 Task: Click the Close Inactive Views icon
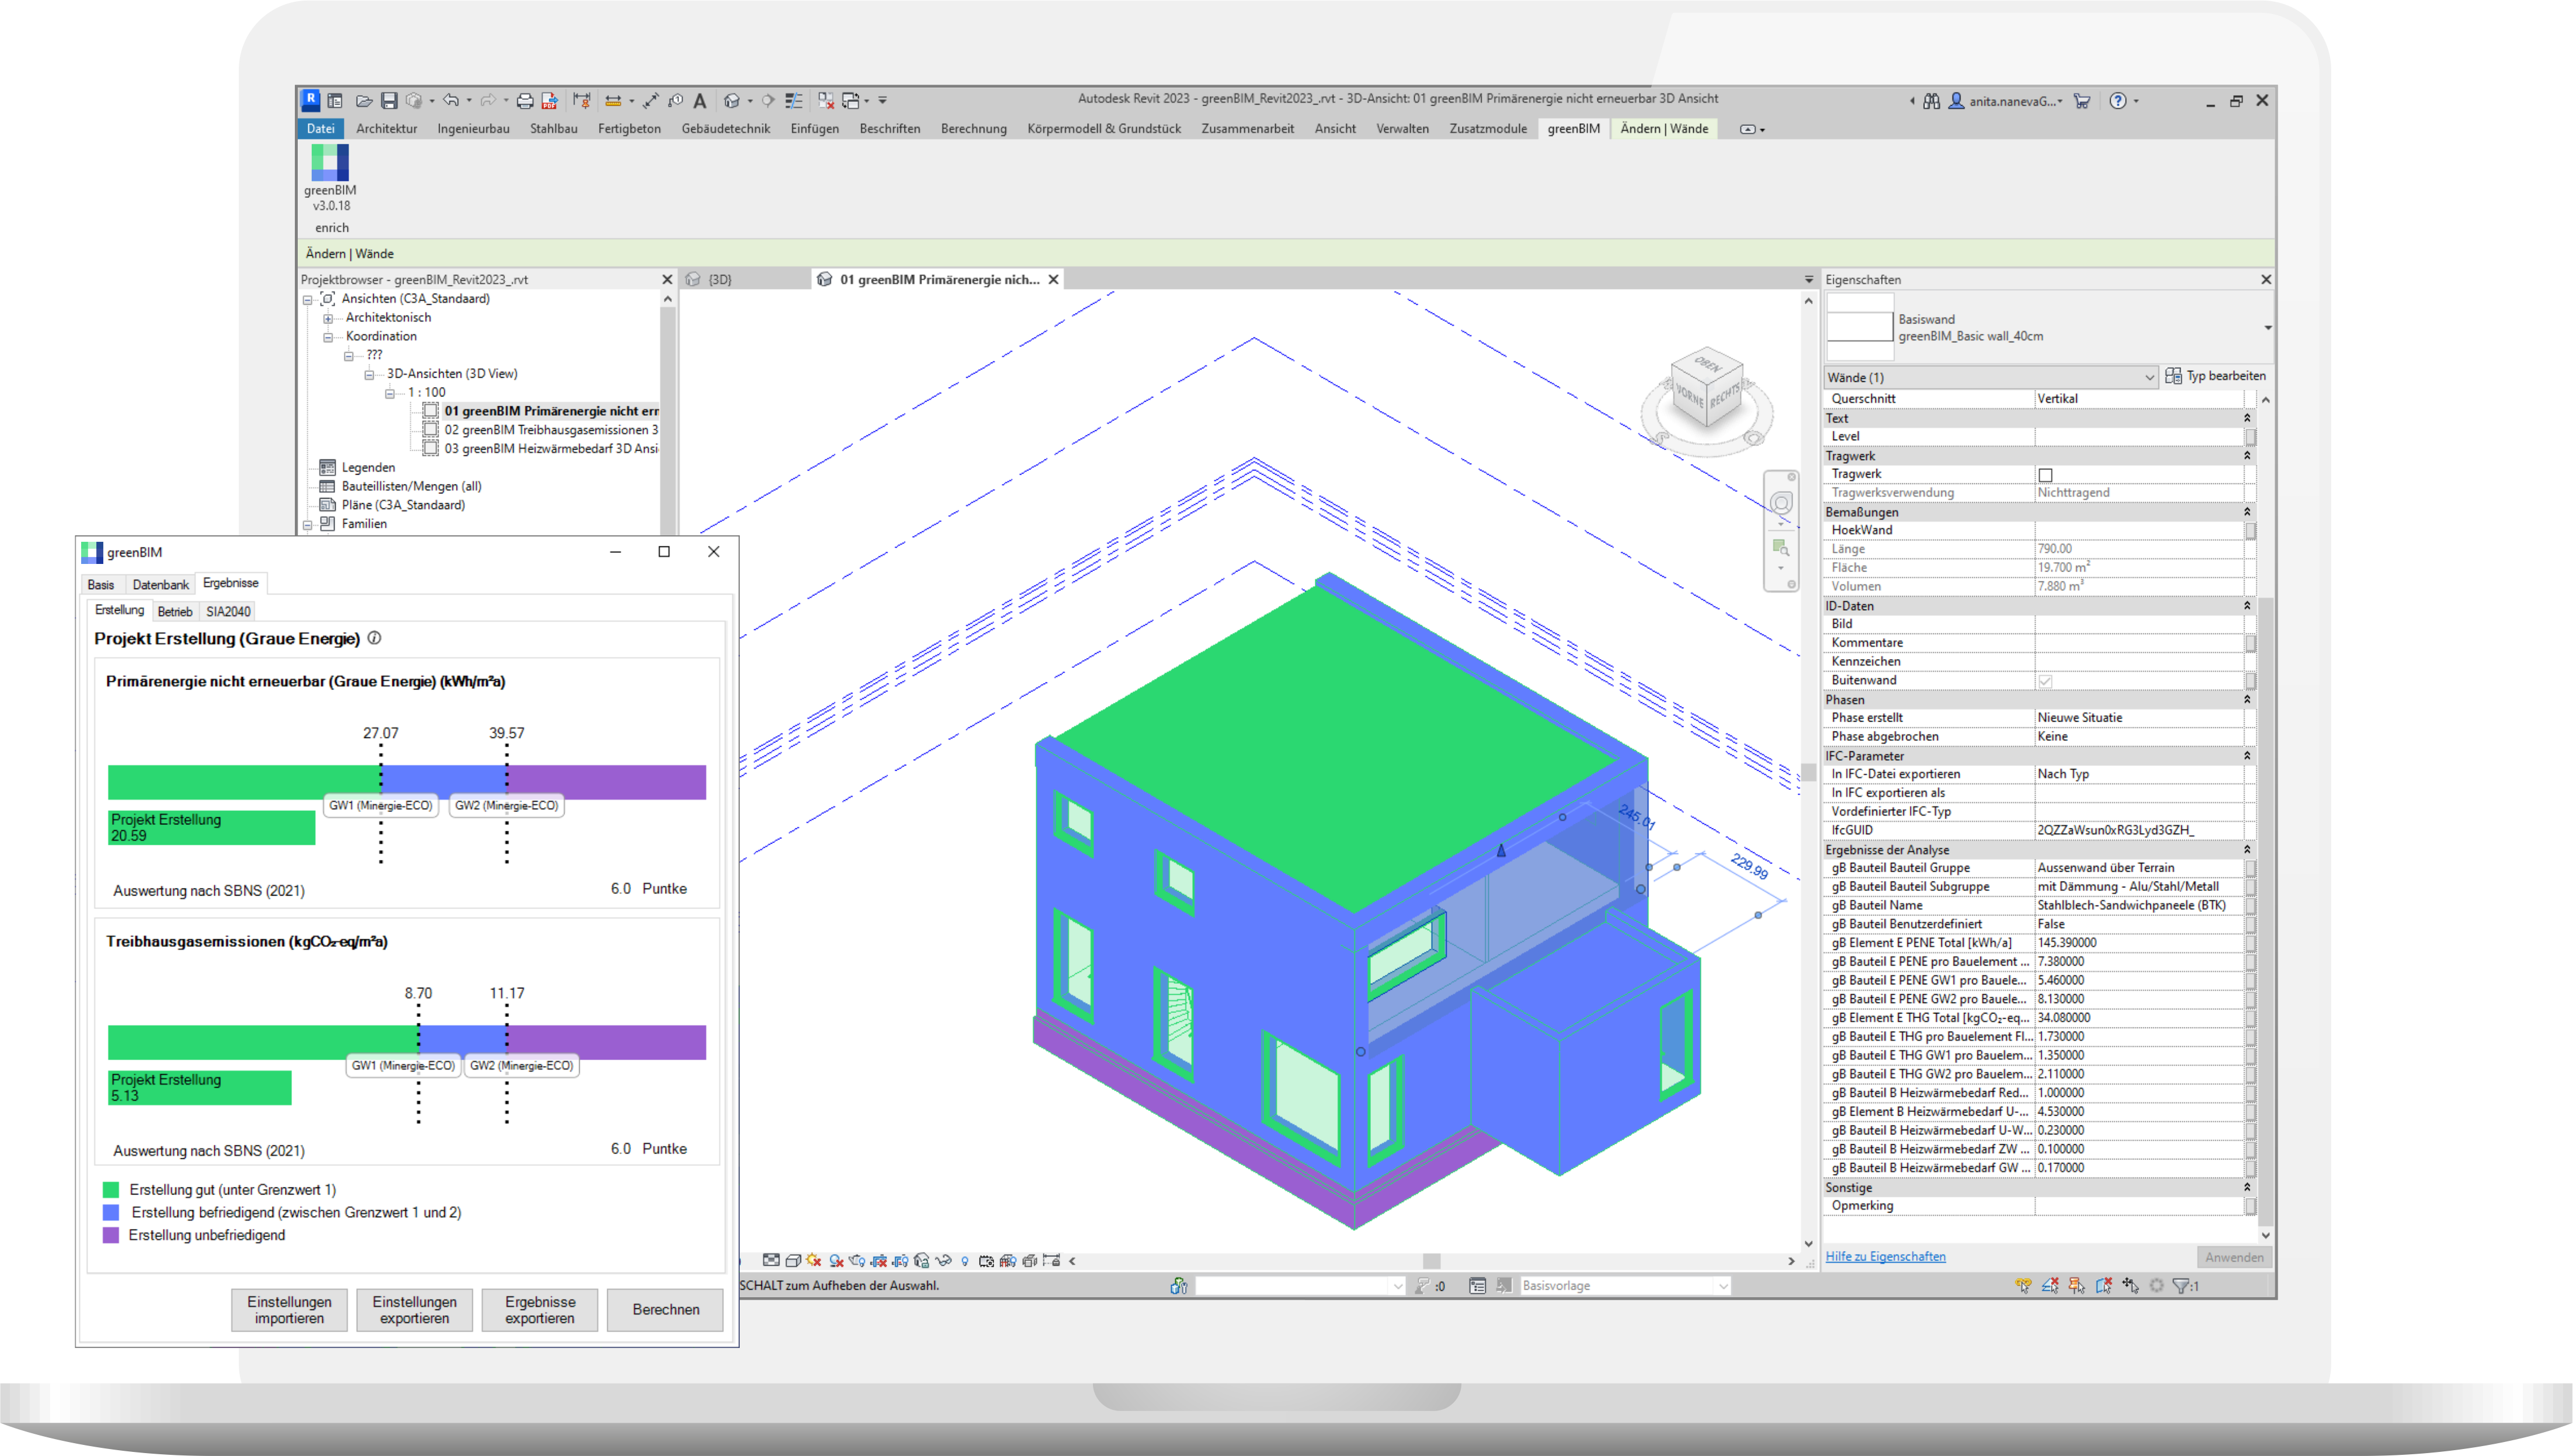[827, 101]
